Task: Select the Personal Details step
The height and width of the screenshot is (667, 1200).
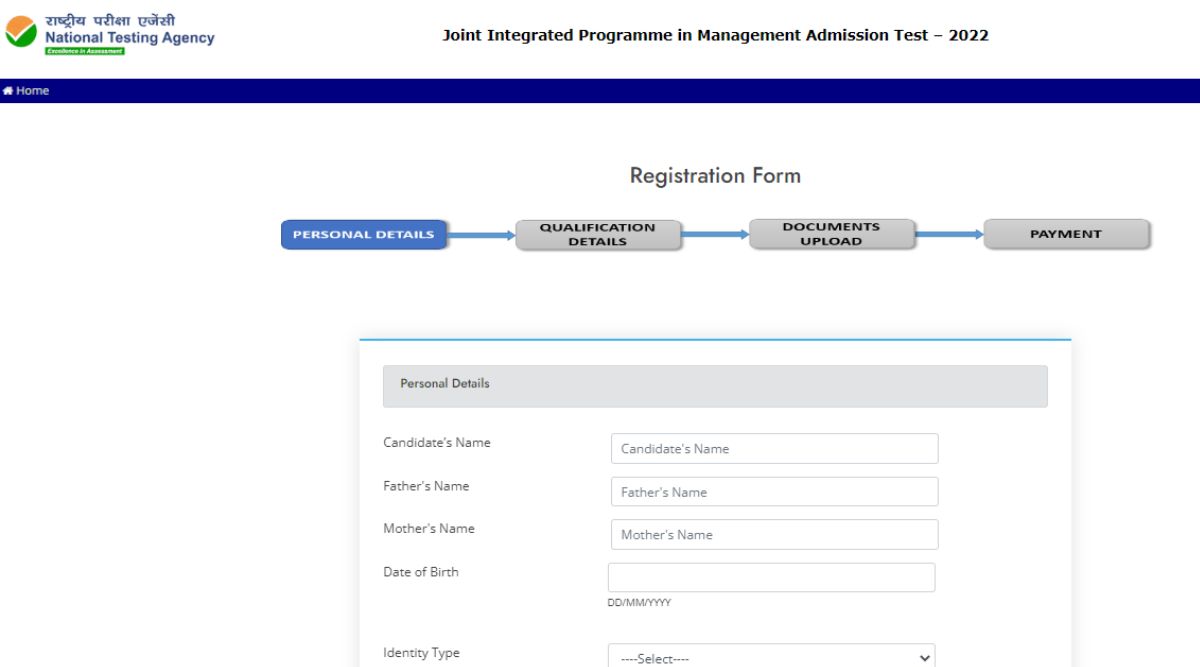Action: pos(363,235)
